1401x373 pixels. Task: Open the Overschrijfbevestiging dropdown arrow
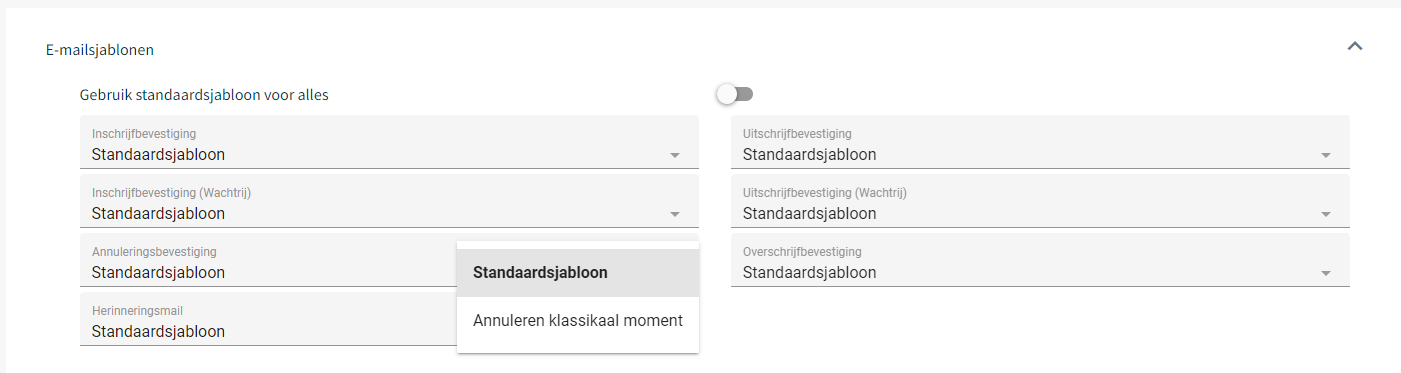pyautogui.click(x=1326, y=274)
